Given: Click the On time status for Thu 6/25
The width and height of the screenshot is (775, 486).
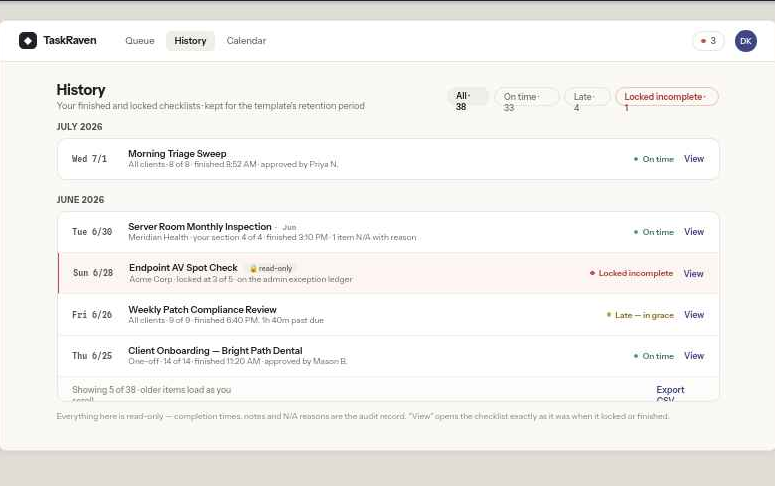Looking at the screenshot, I should click(653, 356).
